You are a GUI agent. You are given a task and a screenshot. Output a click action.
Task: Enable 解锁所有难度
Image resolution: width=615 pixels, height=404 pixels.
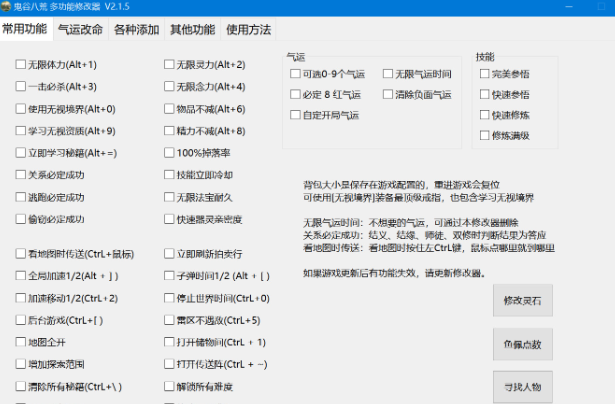click(x=169, y=386)
